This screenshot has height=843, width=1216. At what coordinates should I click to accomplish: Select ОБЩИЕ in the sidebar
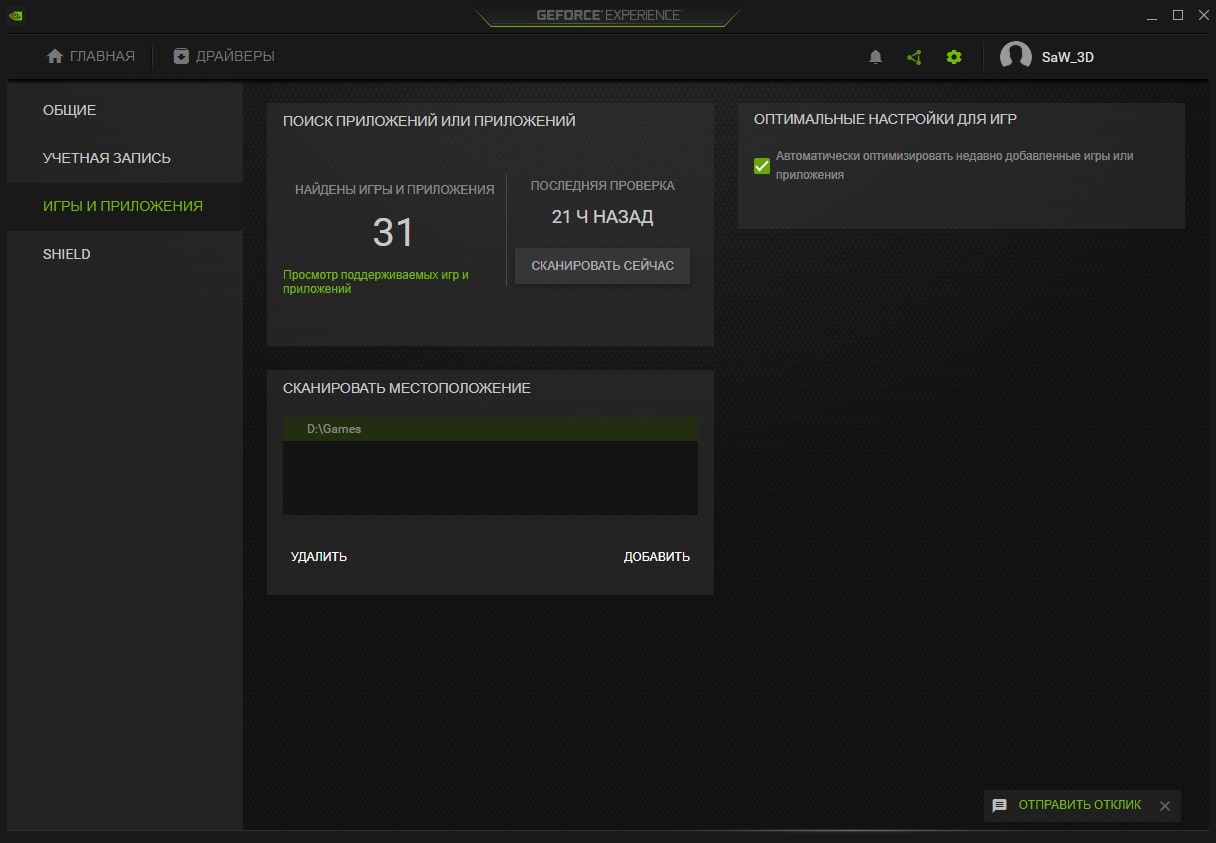(125, 110)
